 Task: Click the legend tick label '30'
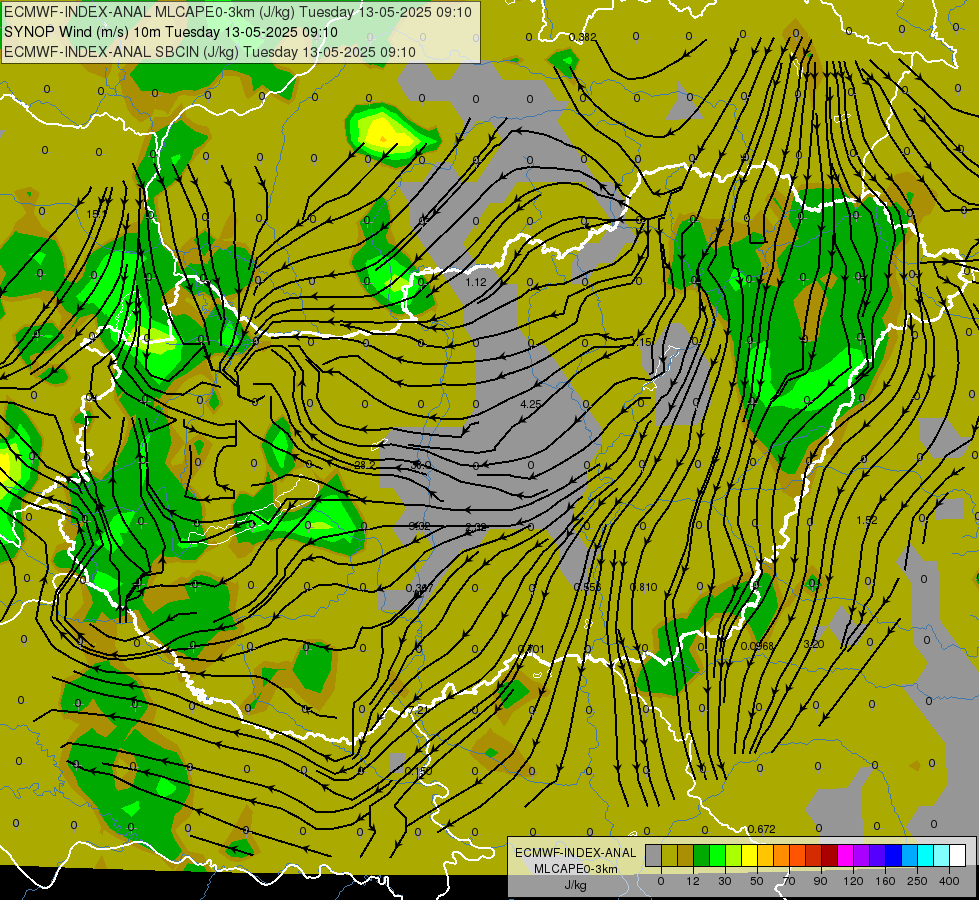[x=725, y=881]
